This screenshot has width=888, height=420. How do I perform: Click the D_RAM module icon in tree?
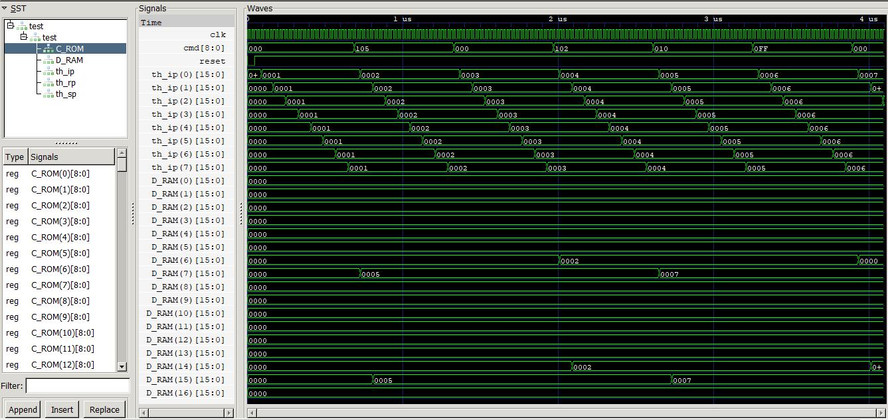[47, 60]
